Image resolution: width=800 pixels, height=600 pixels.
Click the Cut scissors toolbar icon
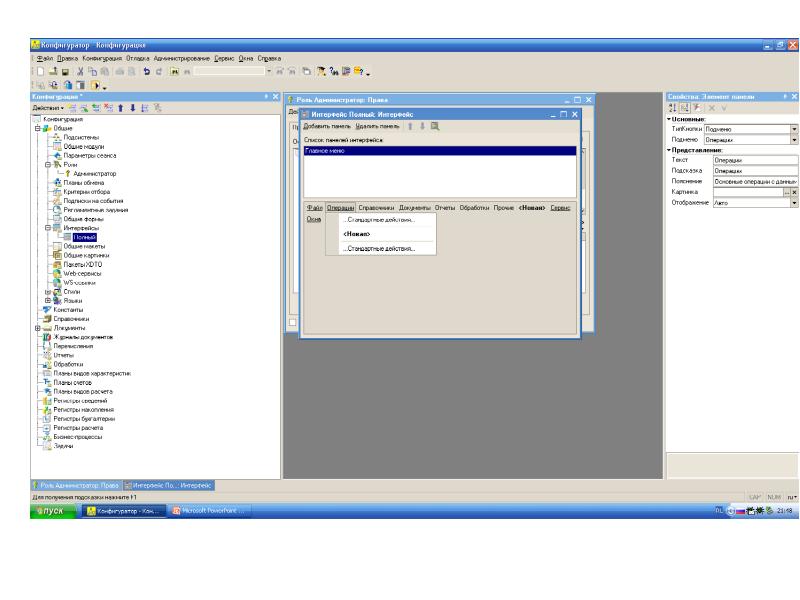[81, 72]
